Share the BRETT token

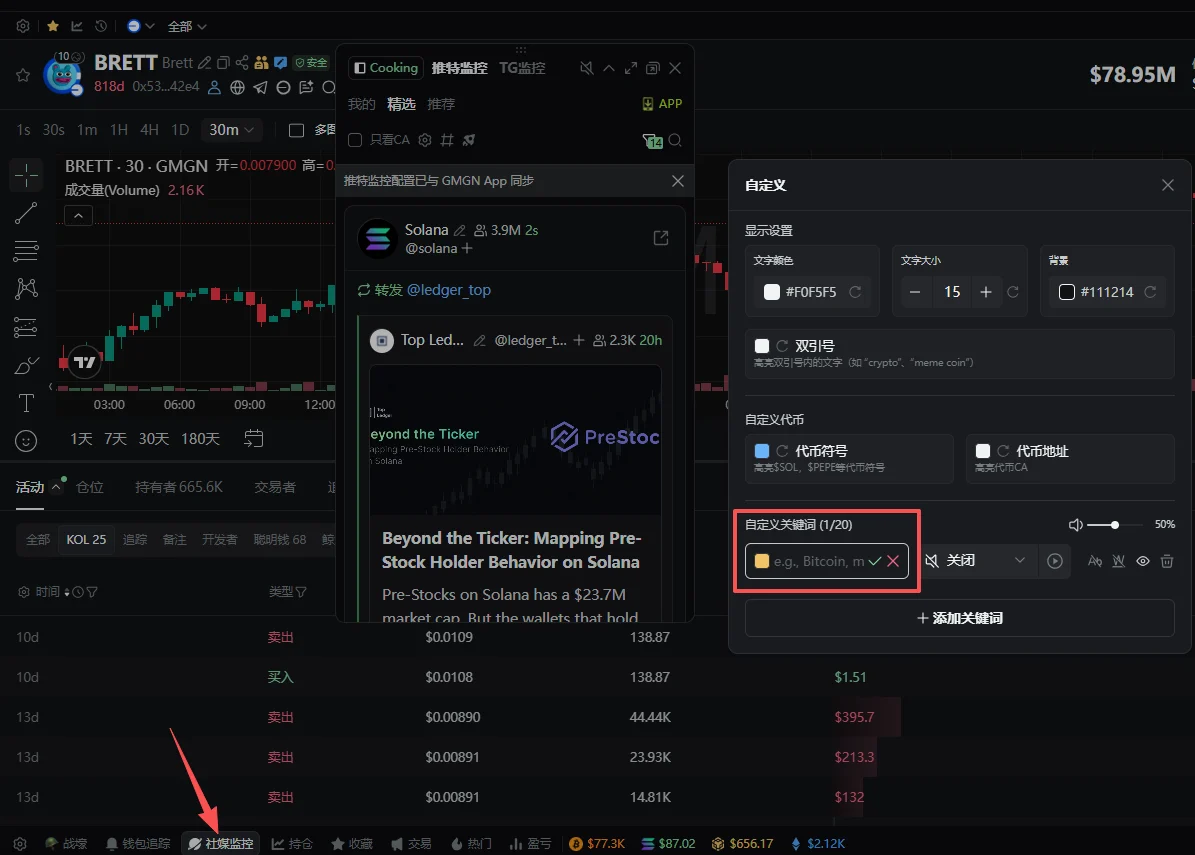click(x=242, y=62)
